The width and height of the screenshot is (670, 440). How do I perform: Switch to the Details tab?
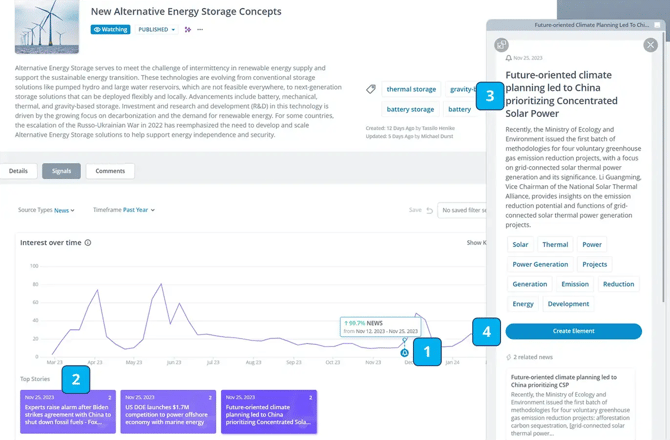[19, 171]
